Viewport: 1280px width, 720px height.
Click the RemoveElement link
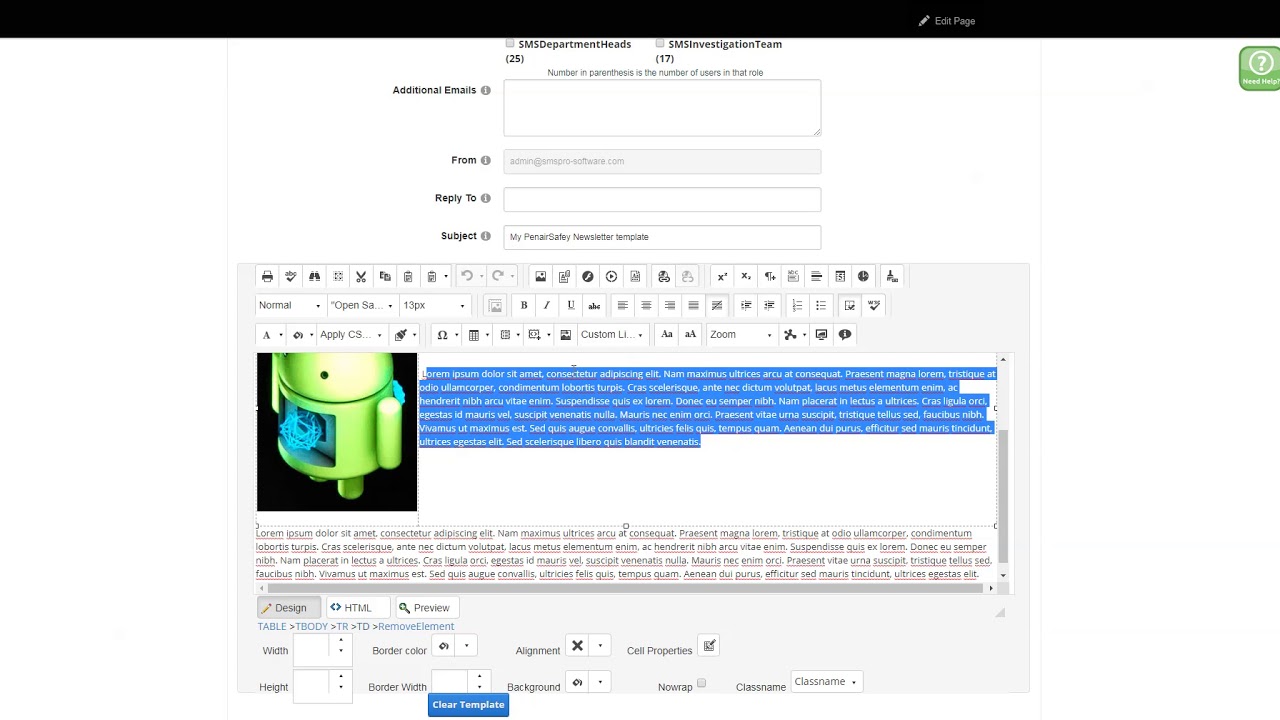pos(416,626)
